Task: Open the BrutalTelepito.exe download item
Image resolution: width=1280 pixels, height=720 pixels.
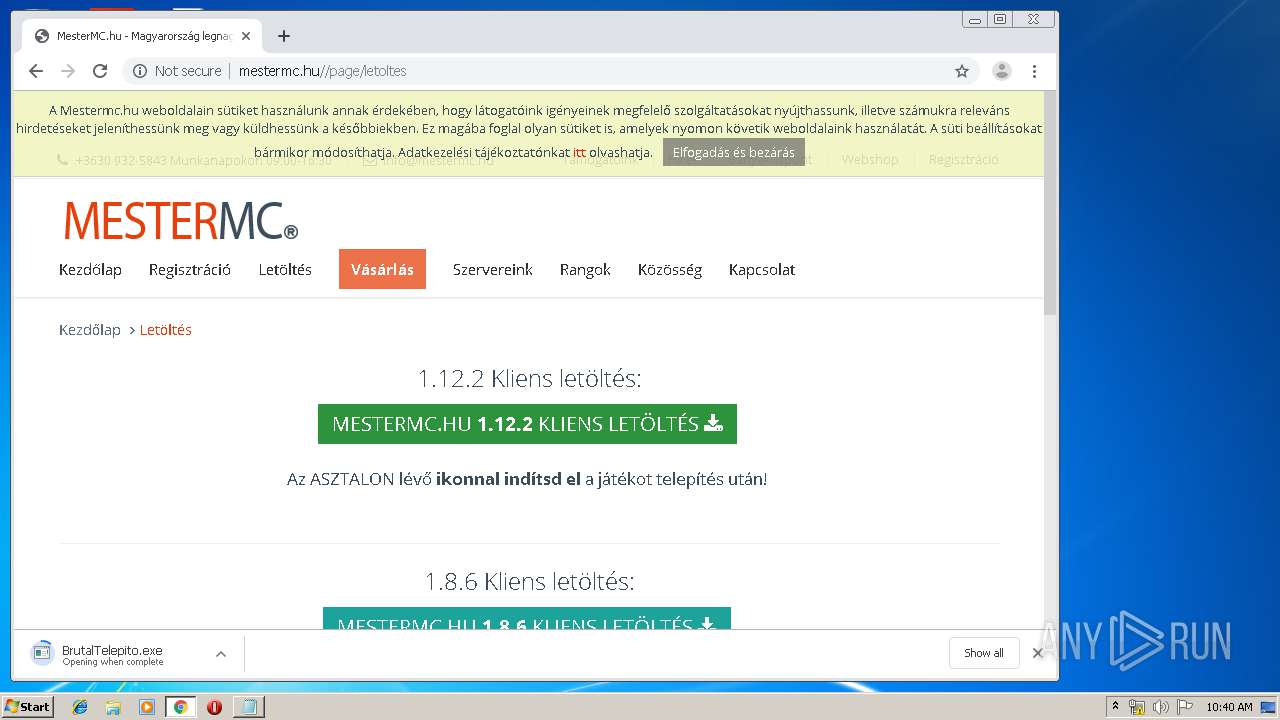Action: 112,654
